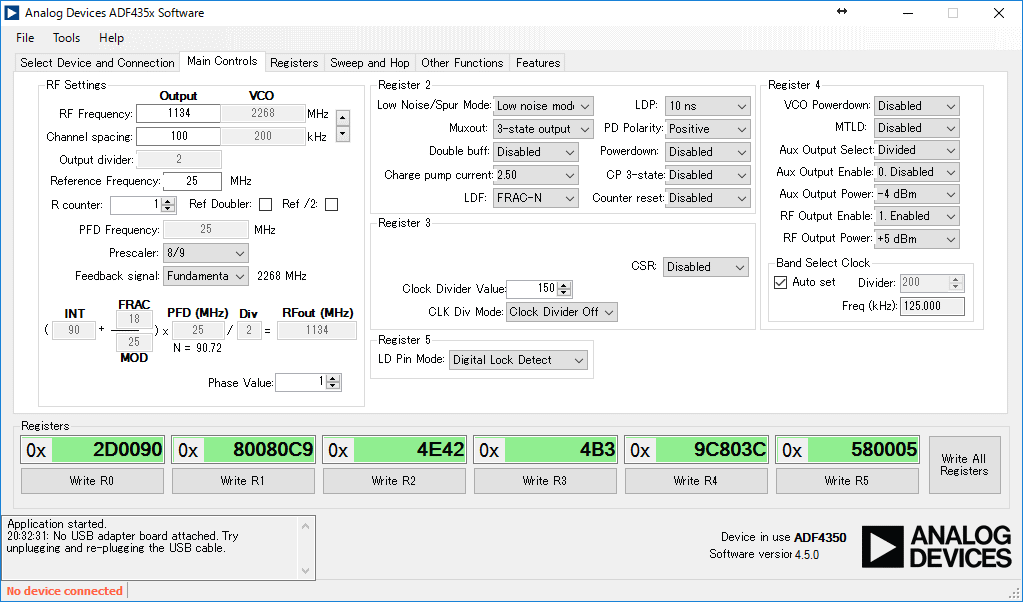The width and height of the screenshot is (1023, 602).
Task: Expand the Counter reset dropdown
Action: click(x=708, y=198)
